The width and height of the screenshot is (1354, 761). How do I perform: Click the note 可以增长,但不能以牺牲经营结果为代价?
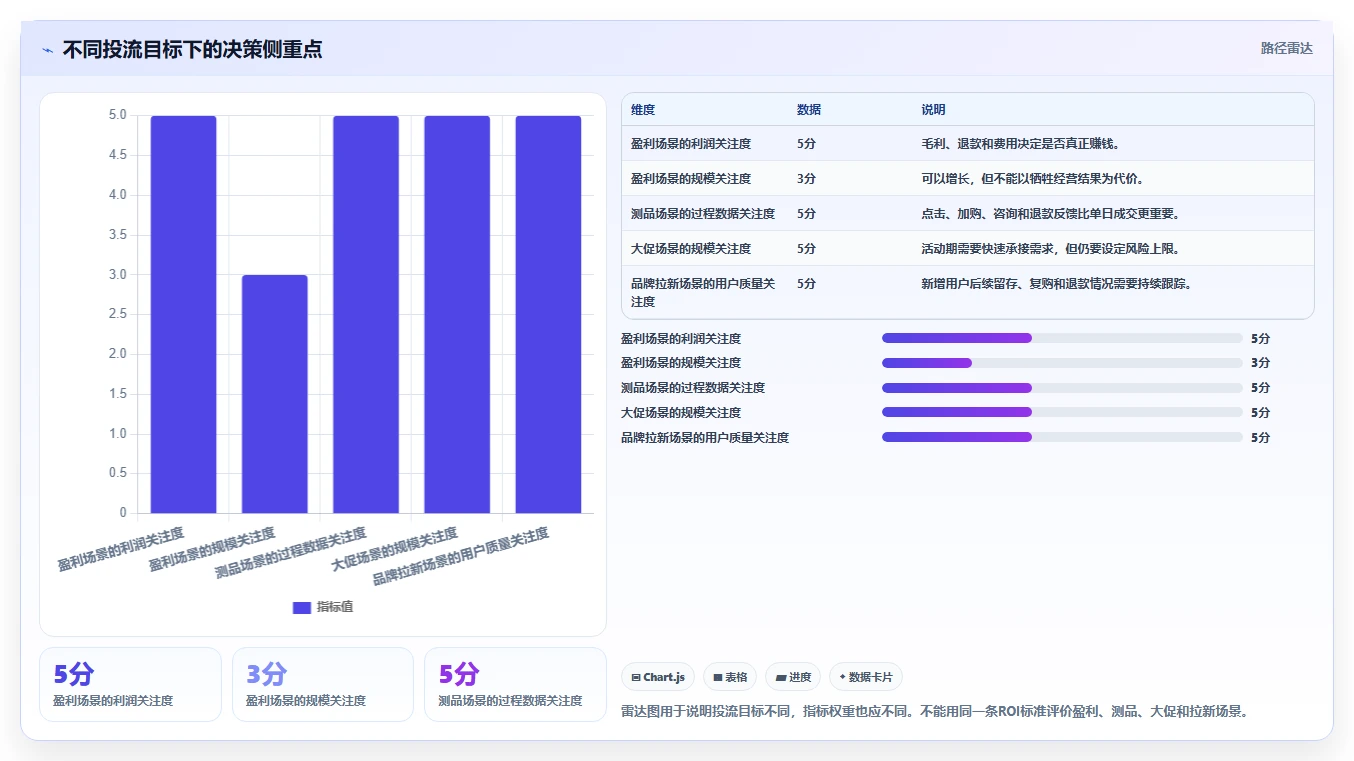click(x=1033, y=179)
